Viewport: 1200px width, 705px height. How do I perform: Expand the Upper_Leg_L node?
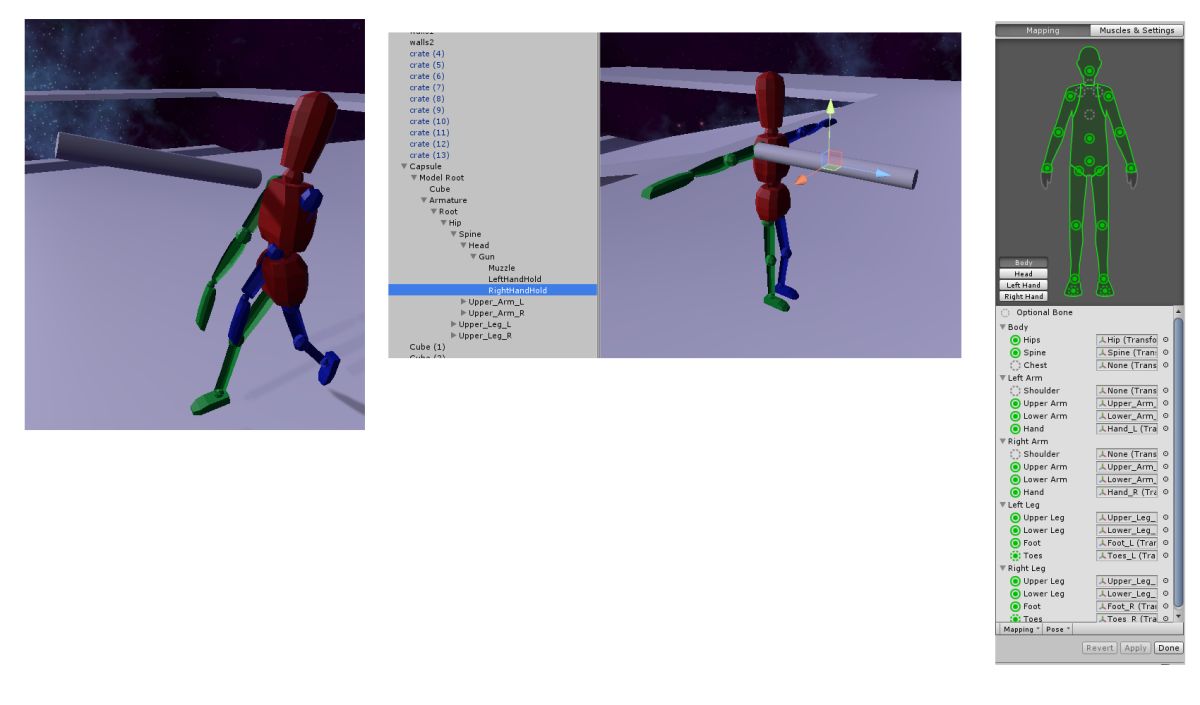(x=454, y=324)
